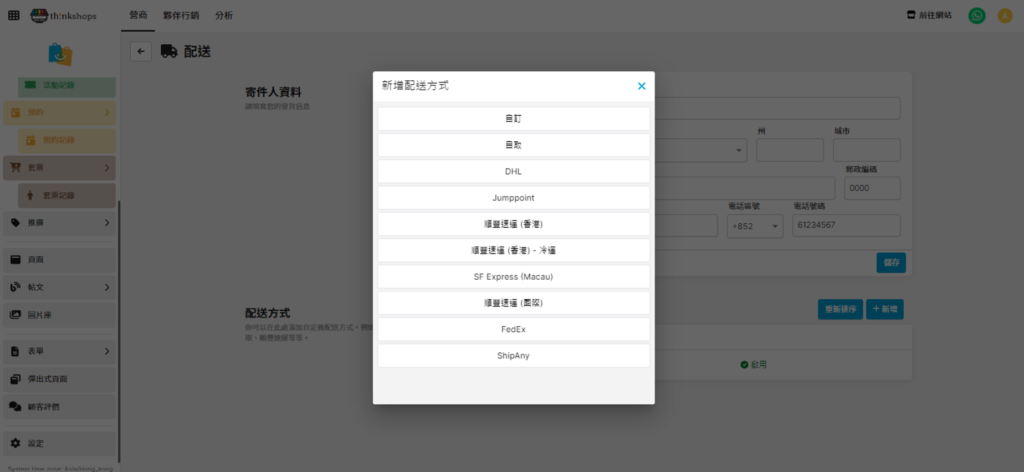Image resolution: width=1024 pixels, height=472 pixels.
Task: Click the 電話號碼 input field
Action: click(x=845, y=226)
